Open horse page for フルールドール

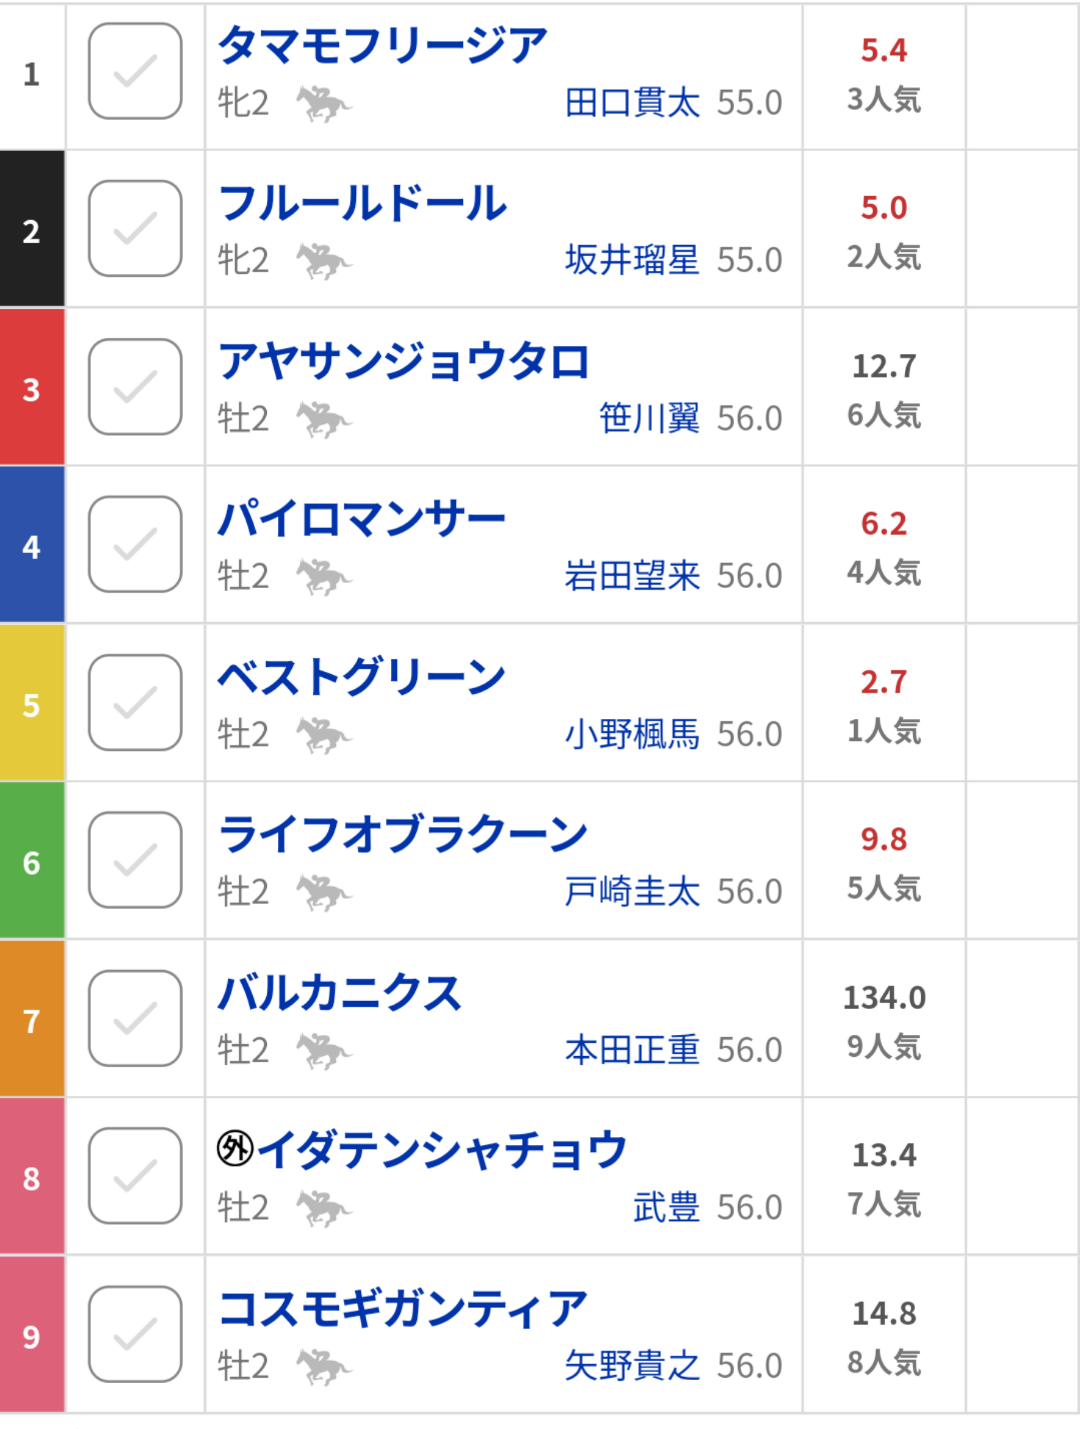[x=362, y=203]
